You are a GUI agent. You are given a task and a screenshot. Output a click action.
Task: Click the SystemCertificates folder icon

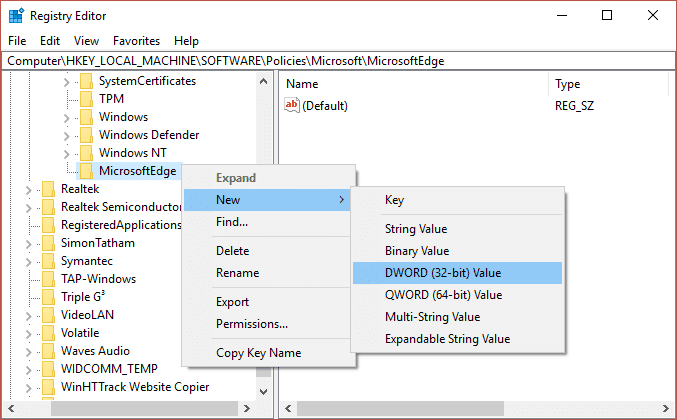86,81
